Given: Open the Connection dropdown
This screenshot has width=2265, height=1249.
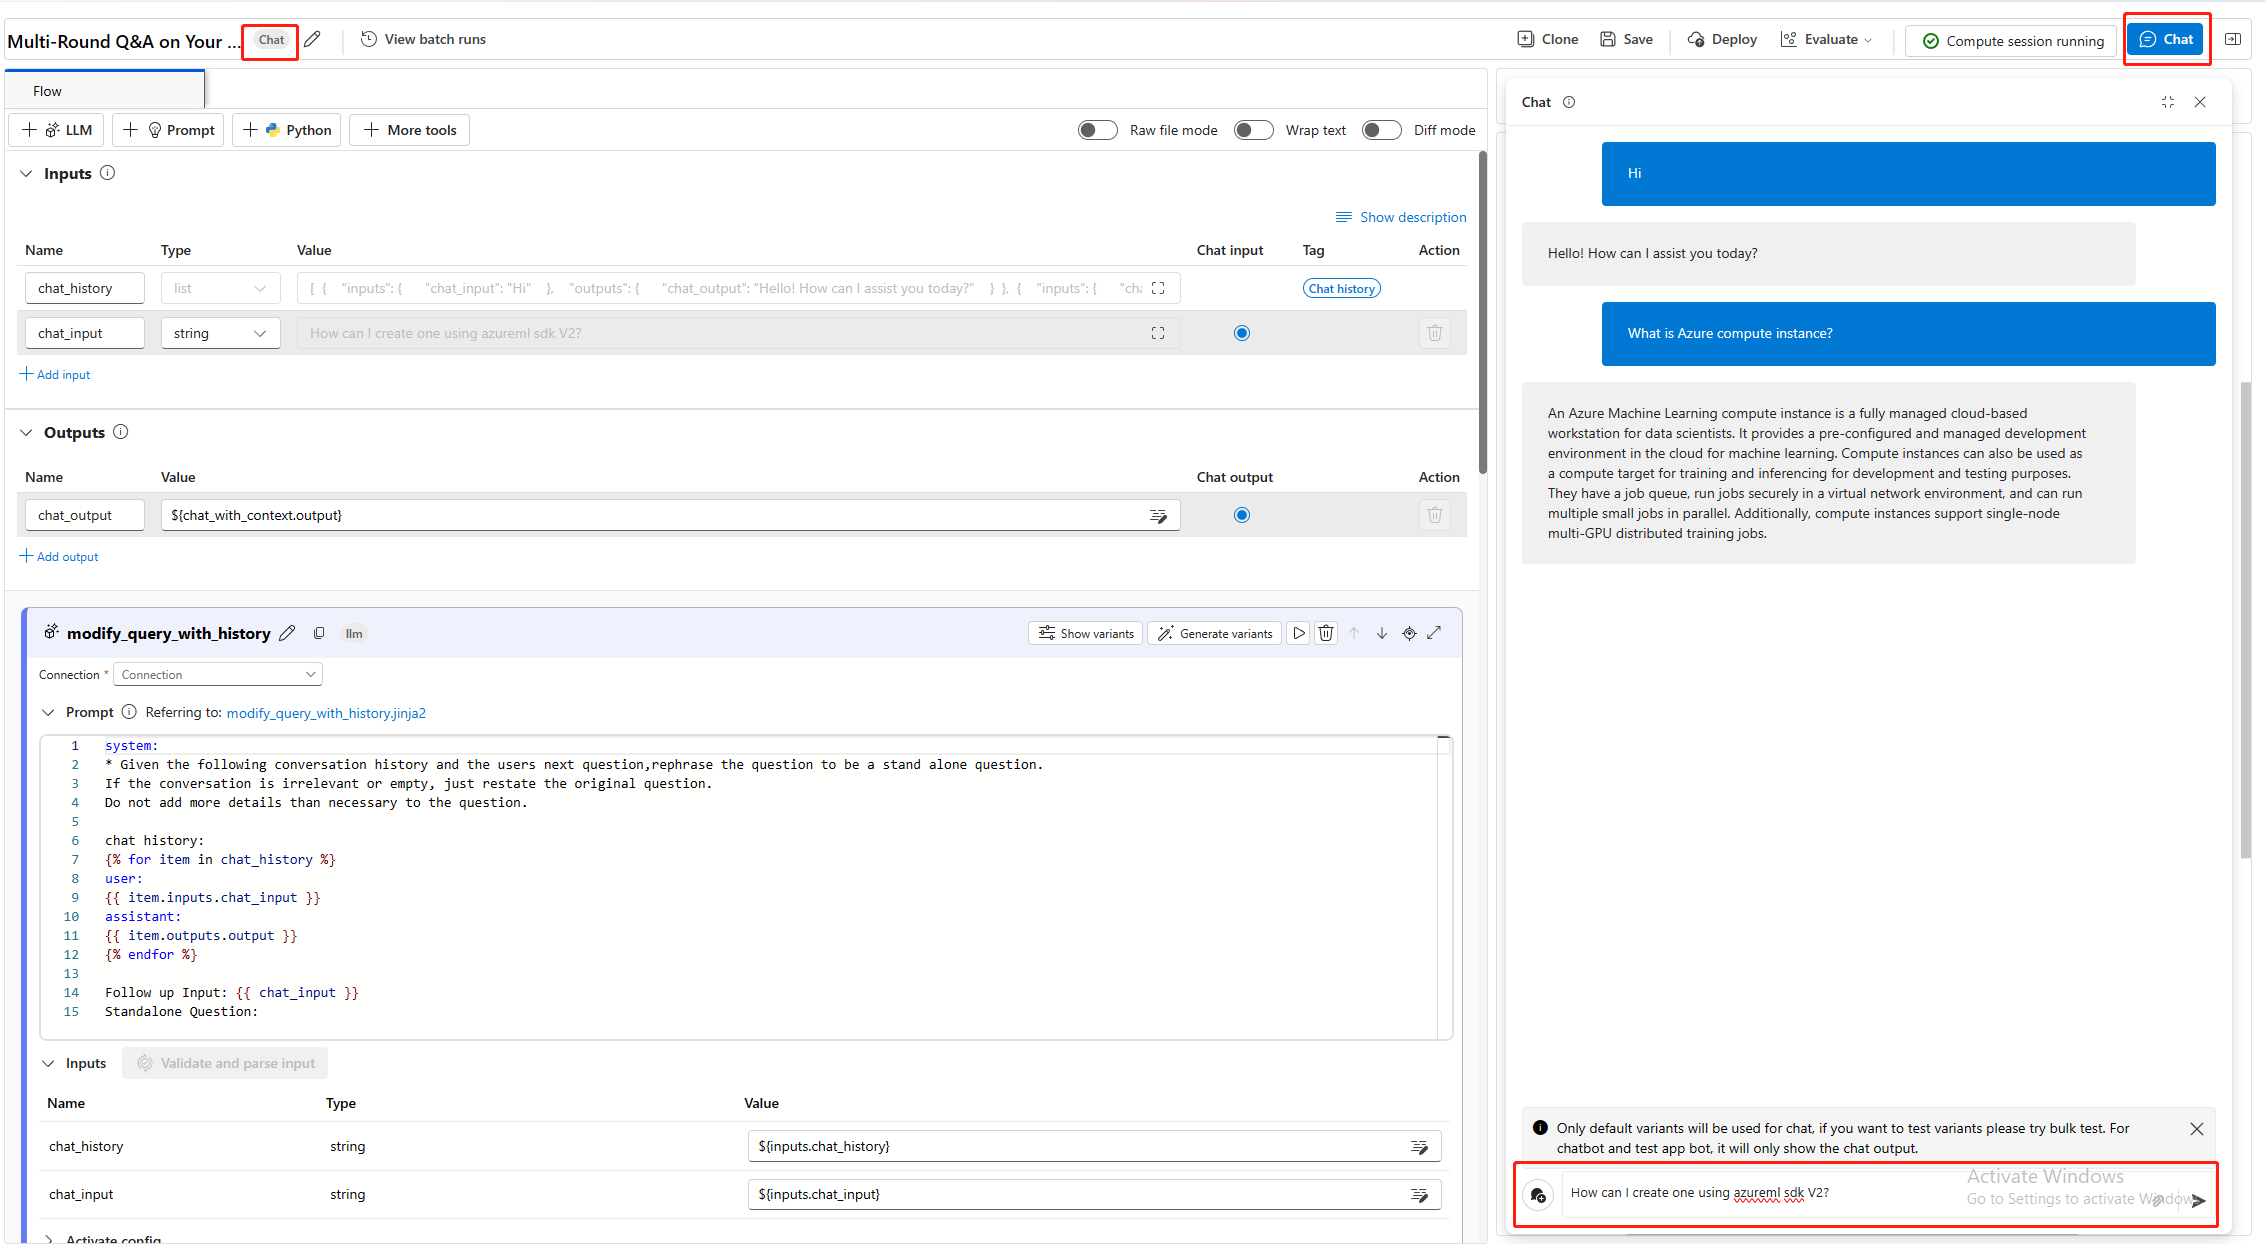Looking at the screenshot, I should click(x=217, y=675).
